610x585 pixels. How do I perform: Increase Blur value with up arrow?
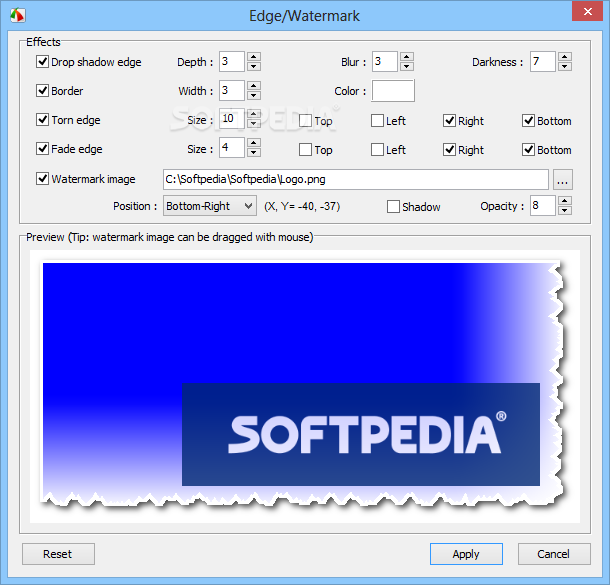click(x=407, y=57)
